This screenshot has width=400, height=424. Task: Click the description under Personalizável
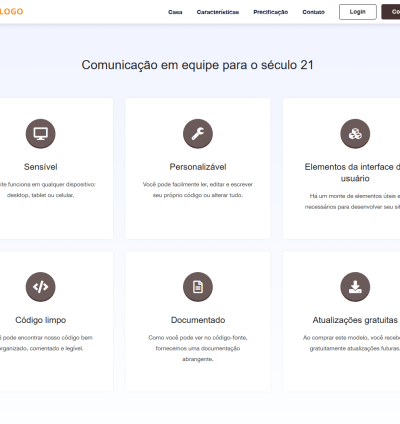pos(198,190)
